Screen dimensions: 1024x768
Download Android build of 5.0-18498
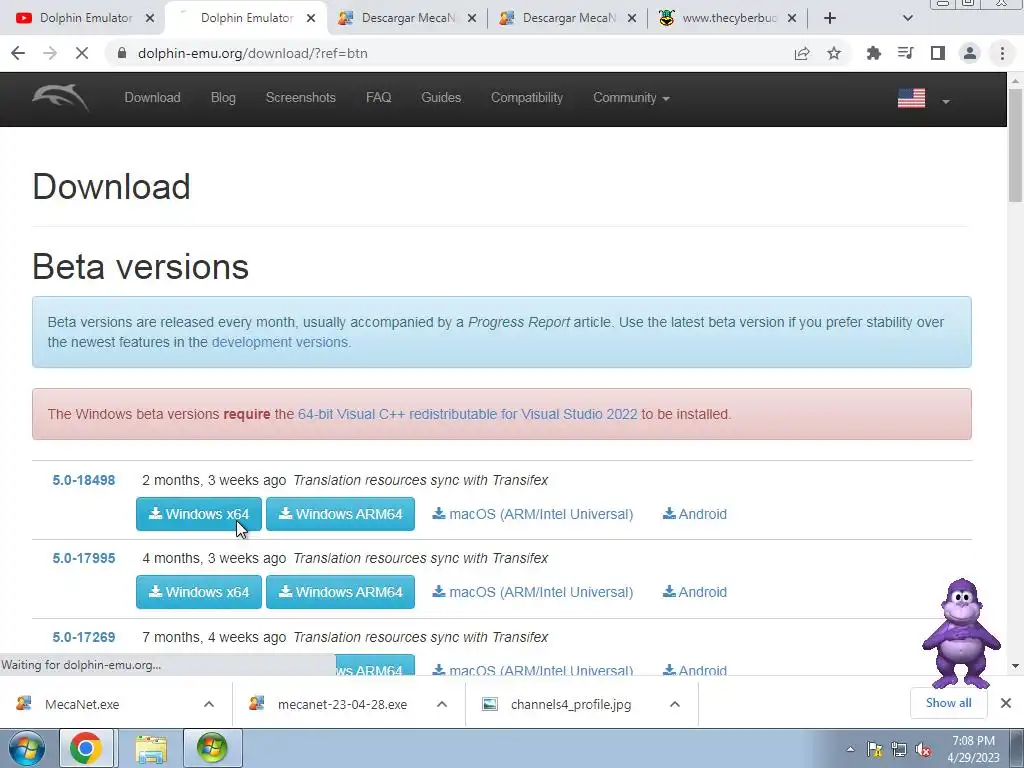[694, 514]
